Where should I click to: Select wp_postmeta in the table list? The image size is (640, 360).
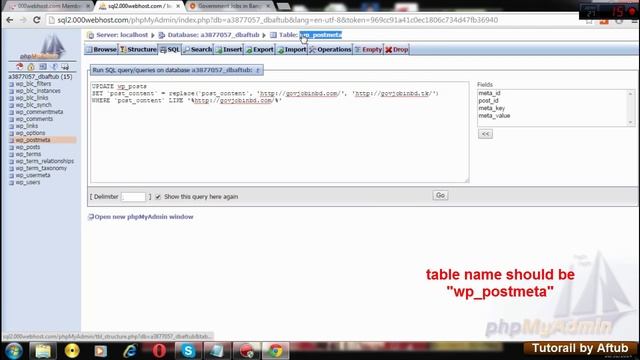click(x=33, y=140)
